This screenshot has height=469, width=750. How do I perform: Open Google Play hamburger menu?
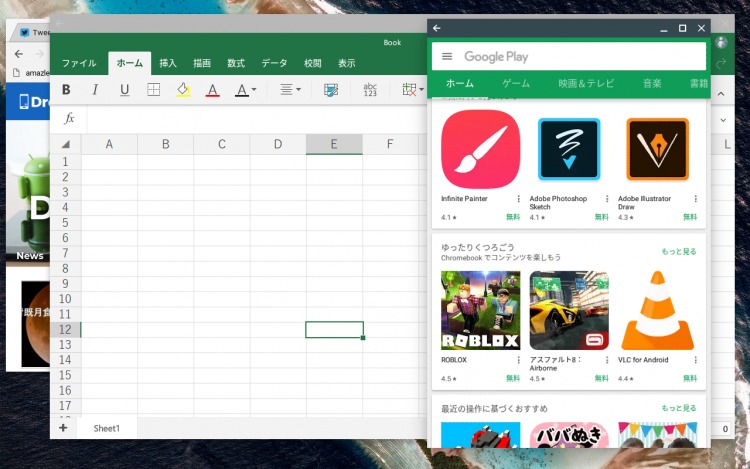point(447,56)
